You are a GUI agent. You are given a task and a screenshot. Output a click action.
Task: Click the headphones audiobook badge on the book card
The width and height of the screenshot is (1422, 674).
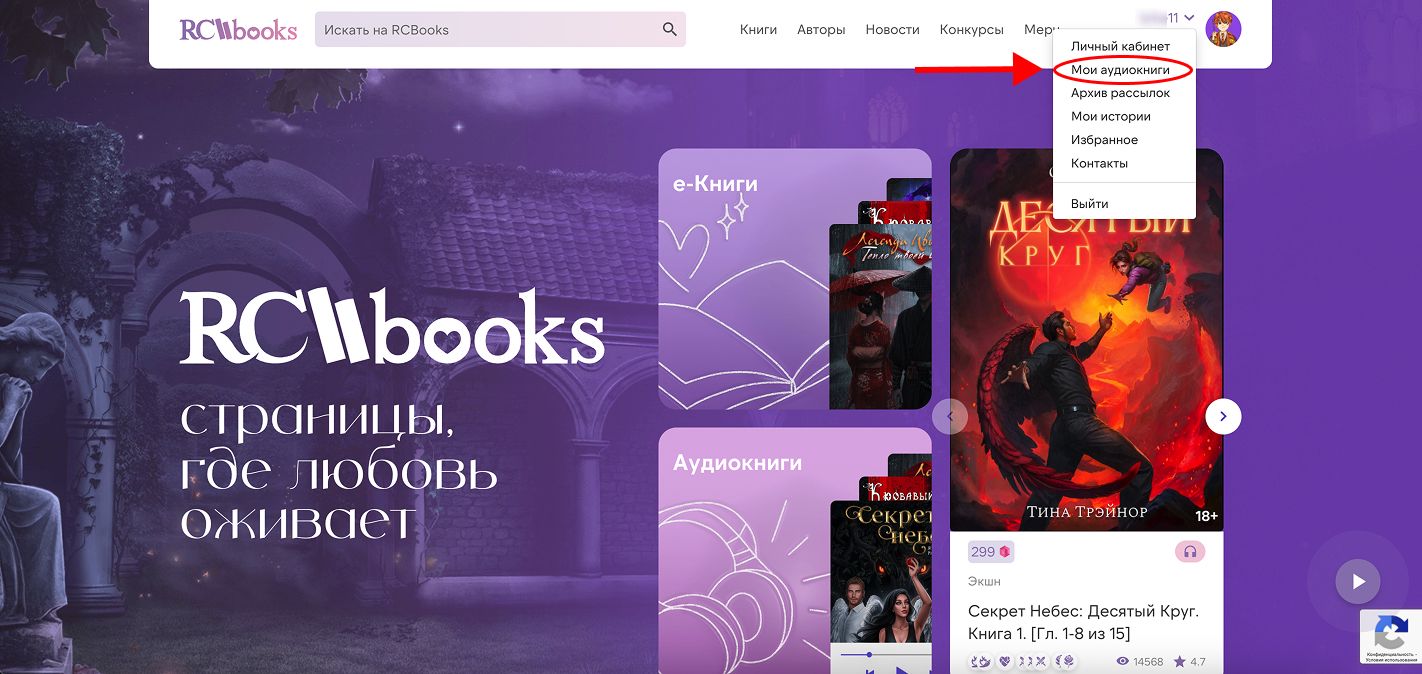coord(1190,551)
